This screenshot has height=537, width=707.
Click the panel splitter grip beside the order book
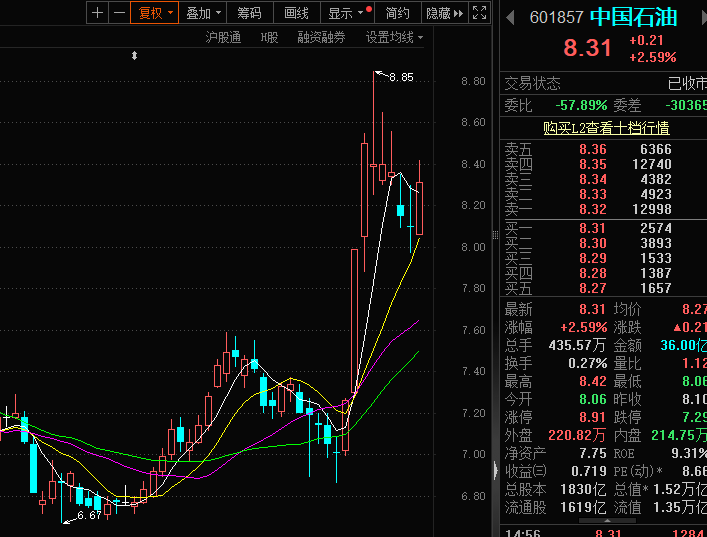(496, 235)
